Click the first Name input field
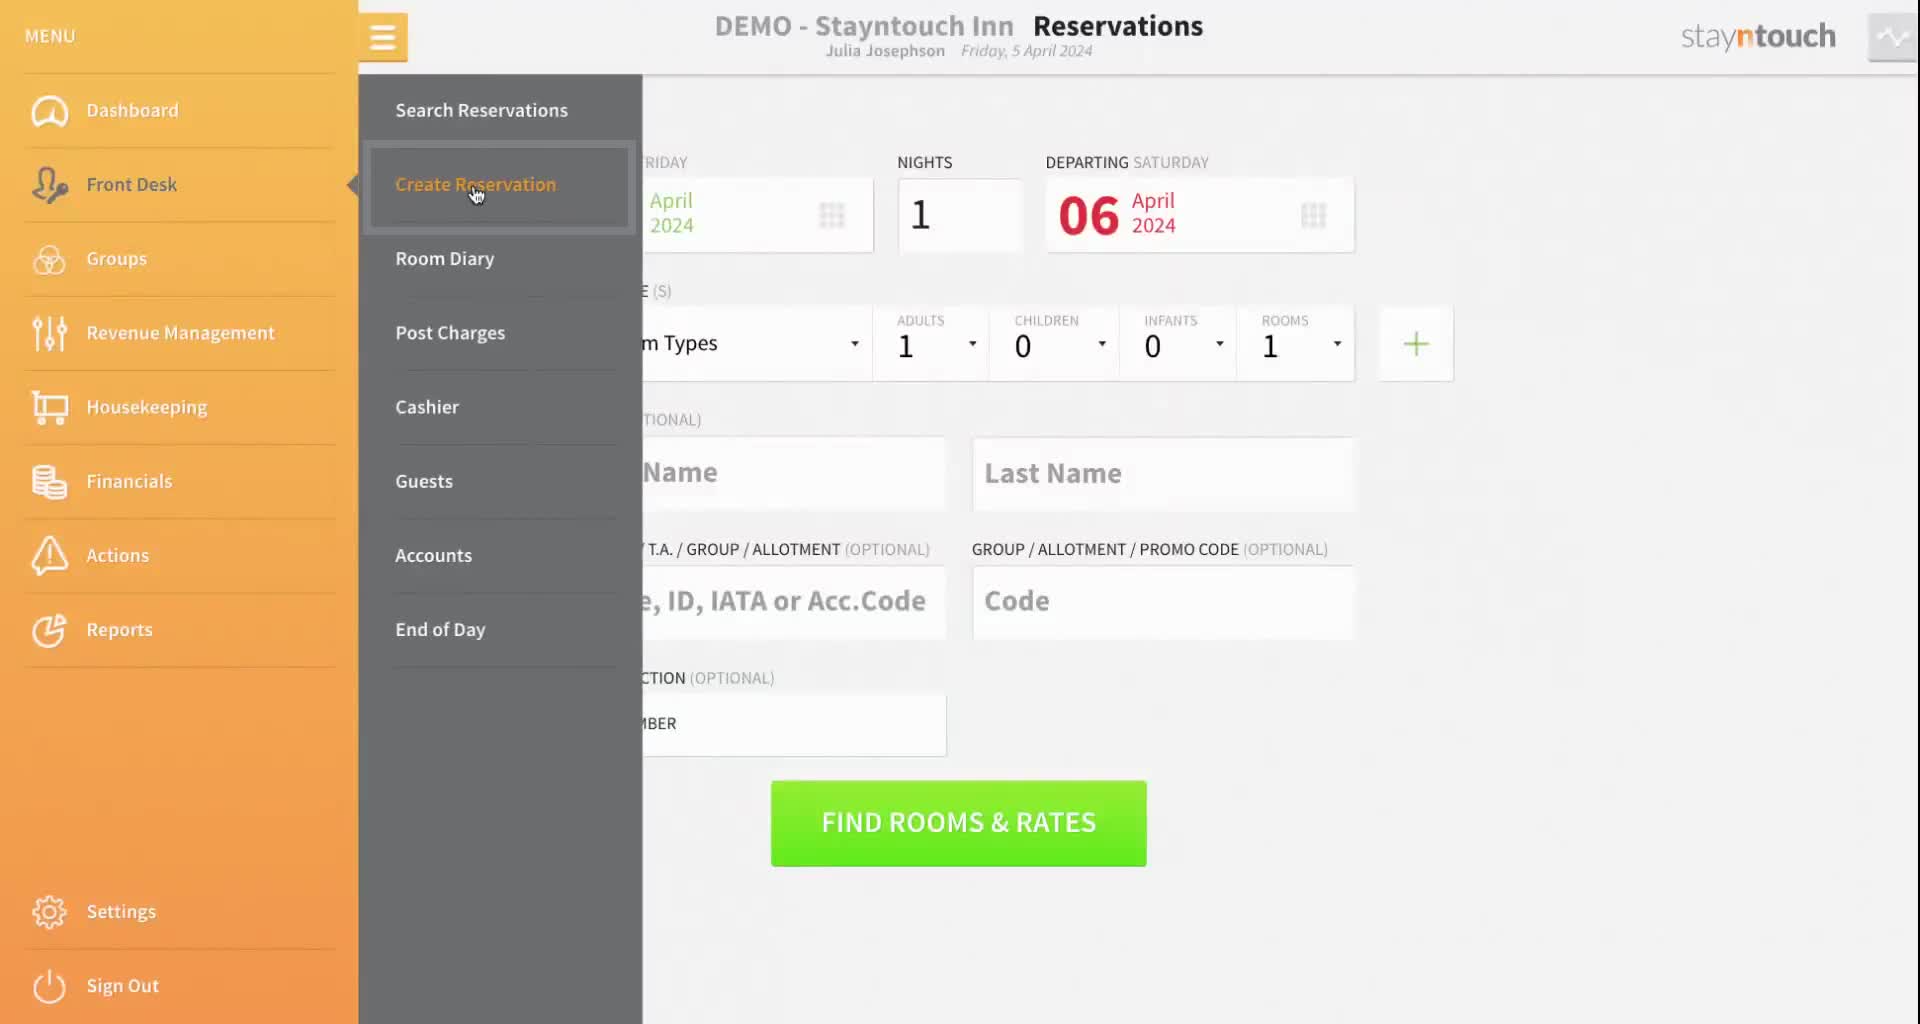1920x1024 pixels. coord(794,474)
